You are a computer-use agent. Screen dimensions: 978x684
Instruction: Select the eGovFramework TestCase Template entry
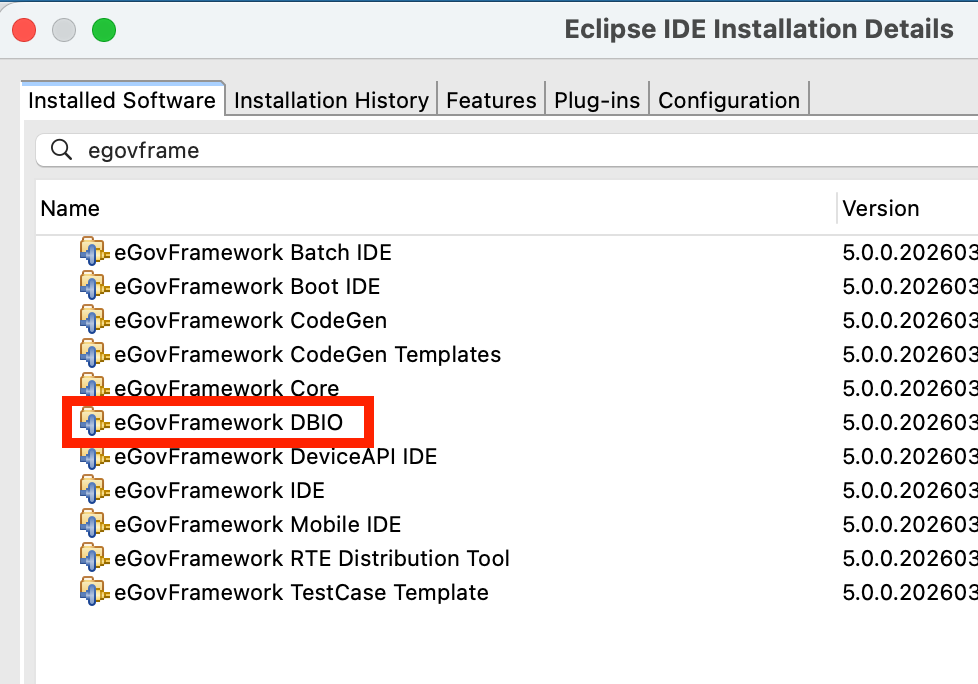click(x=301, y=593)
